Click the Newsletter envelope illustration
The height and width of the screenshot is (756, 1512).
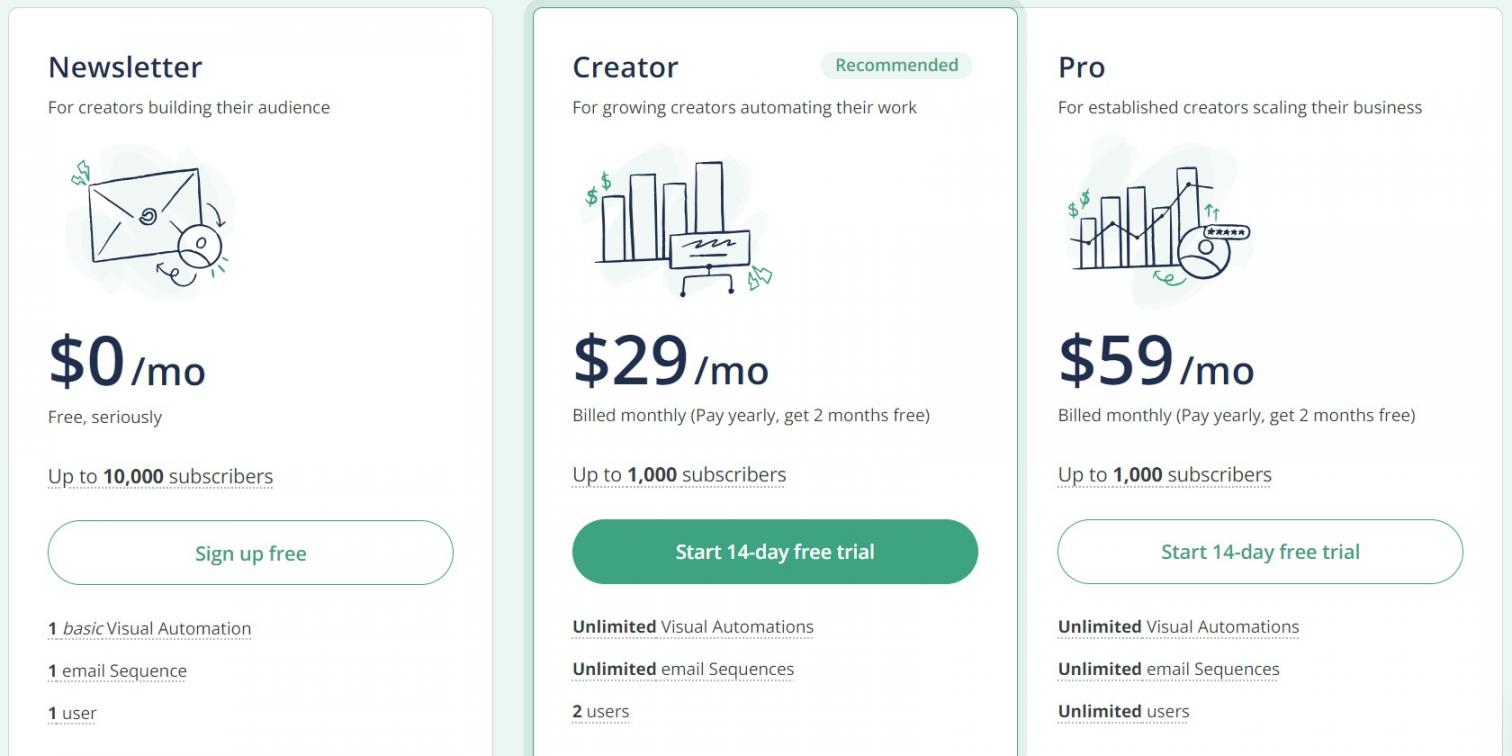pos(150,220)
